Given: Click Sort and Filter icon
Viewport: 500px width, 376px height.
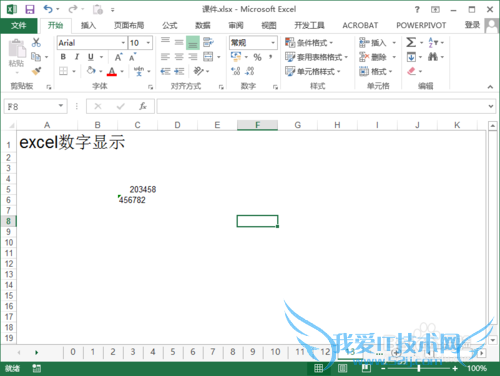Looking at the screenshot, I should click(433, 42).
